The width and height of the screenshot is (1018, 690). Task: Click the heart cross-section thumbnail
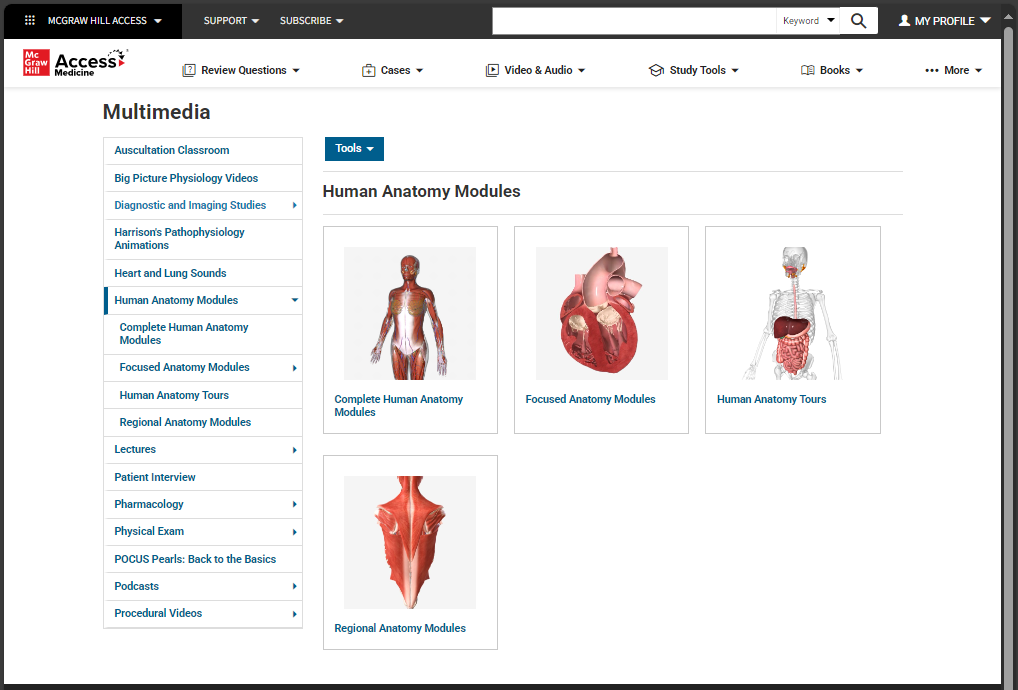pyautogui.click(x=601, y=314)
